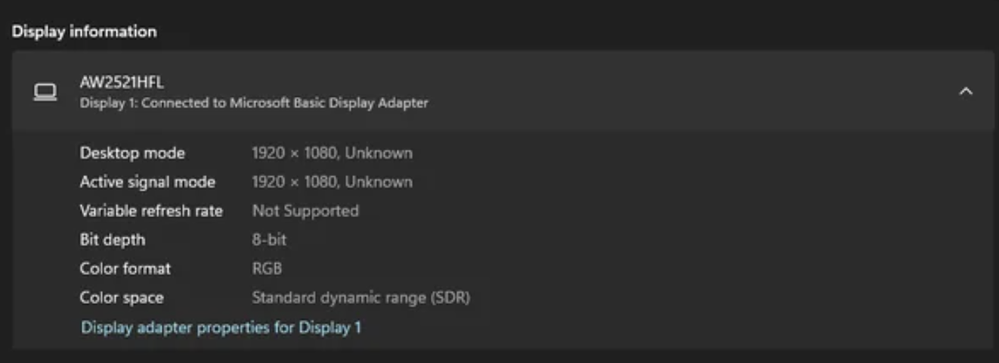Collapse the AW2521HFL display section chevron
The height and width of the screenshot is (363, 999).
(x=966, y=92)
